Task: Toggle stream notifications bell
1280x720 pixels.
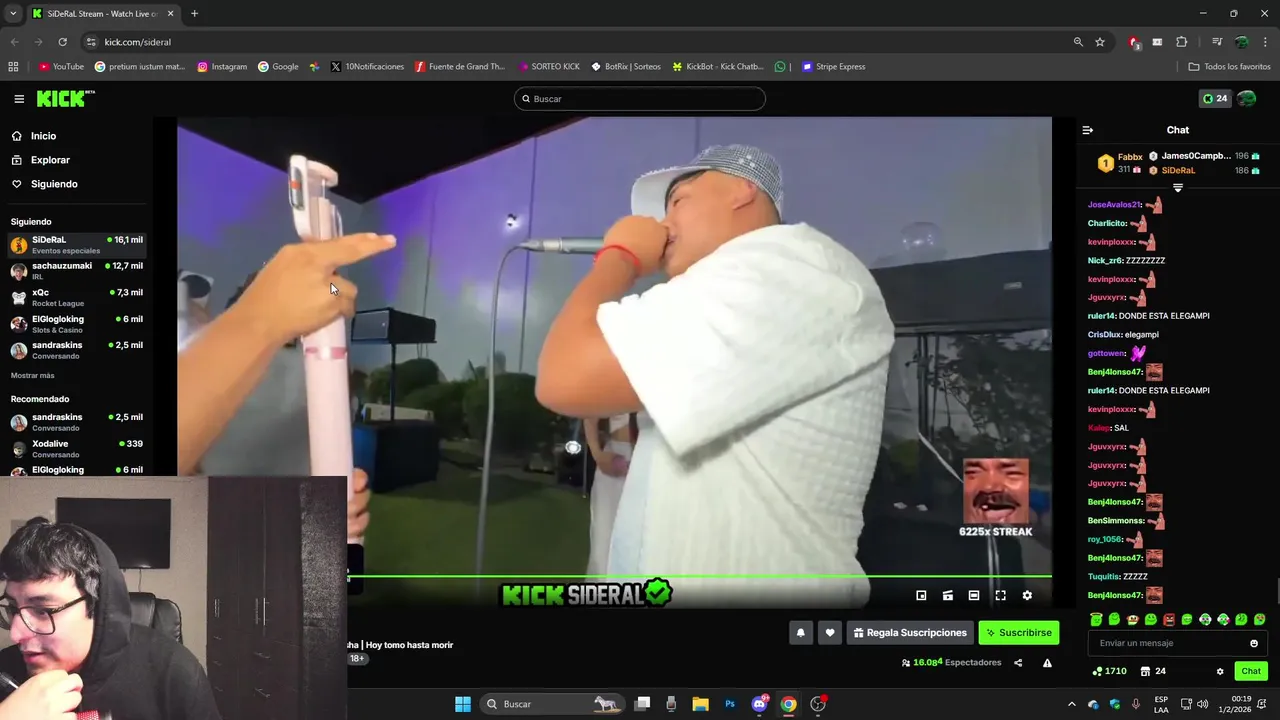Action: [800, 633]
